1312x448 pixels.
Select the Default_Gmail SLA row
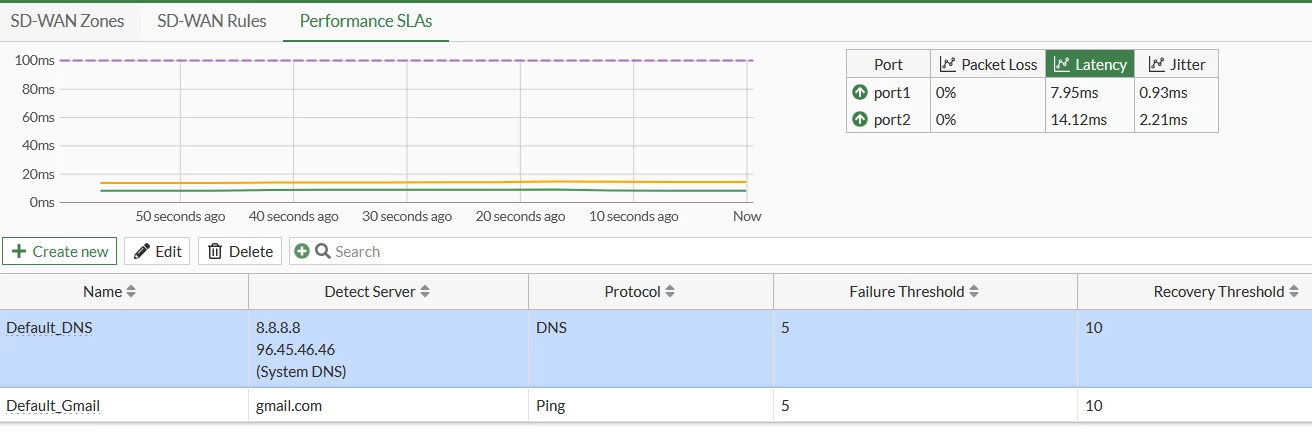[x=656, y=405]
